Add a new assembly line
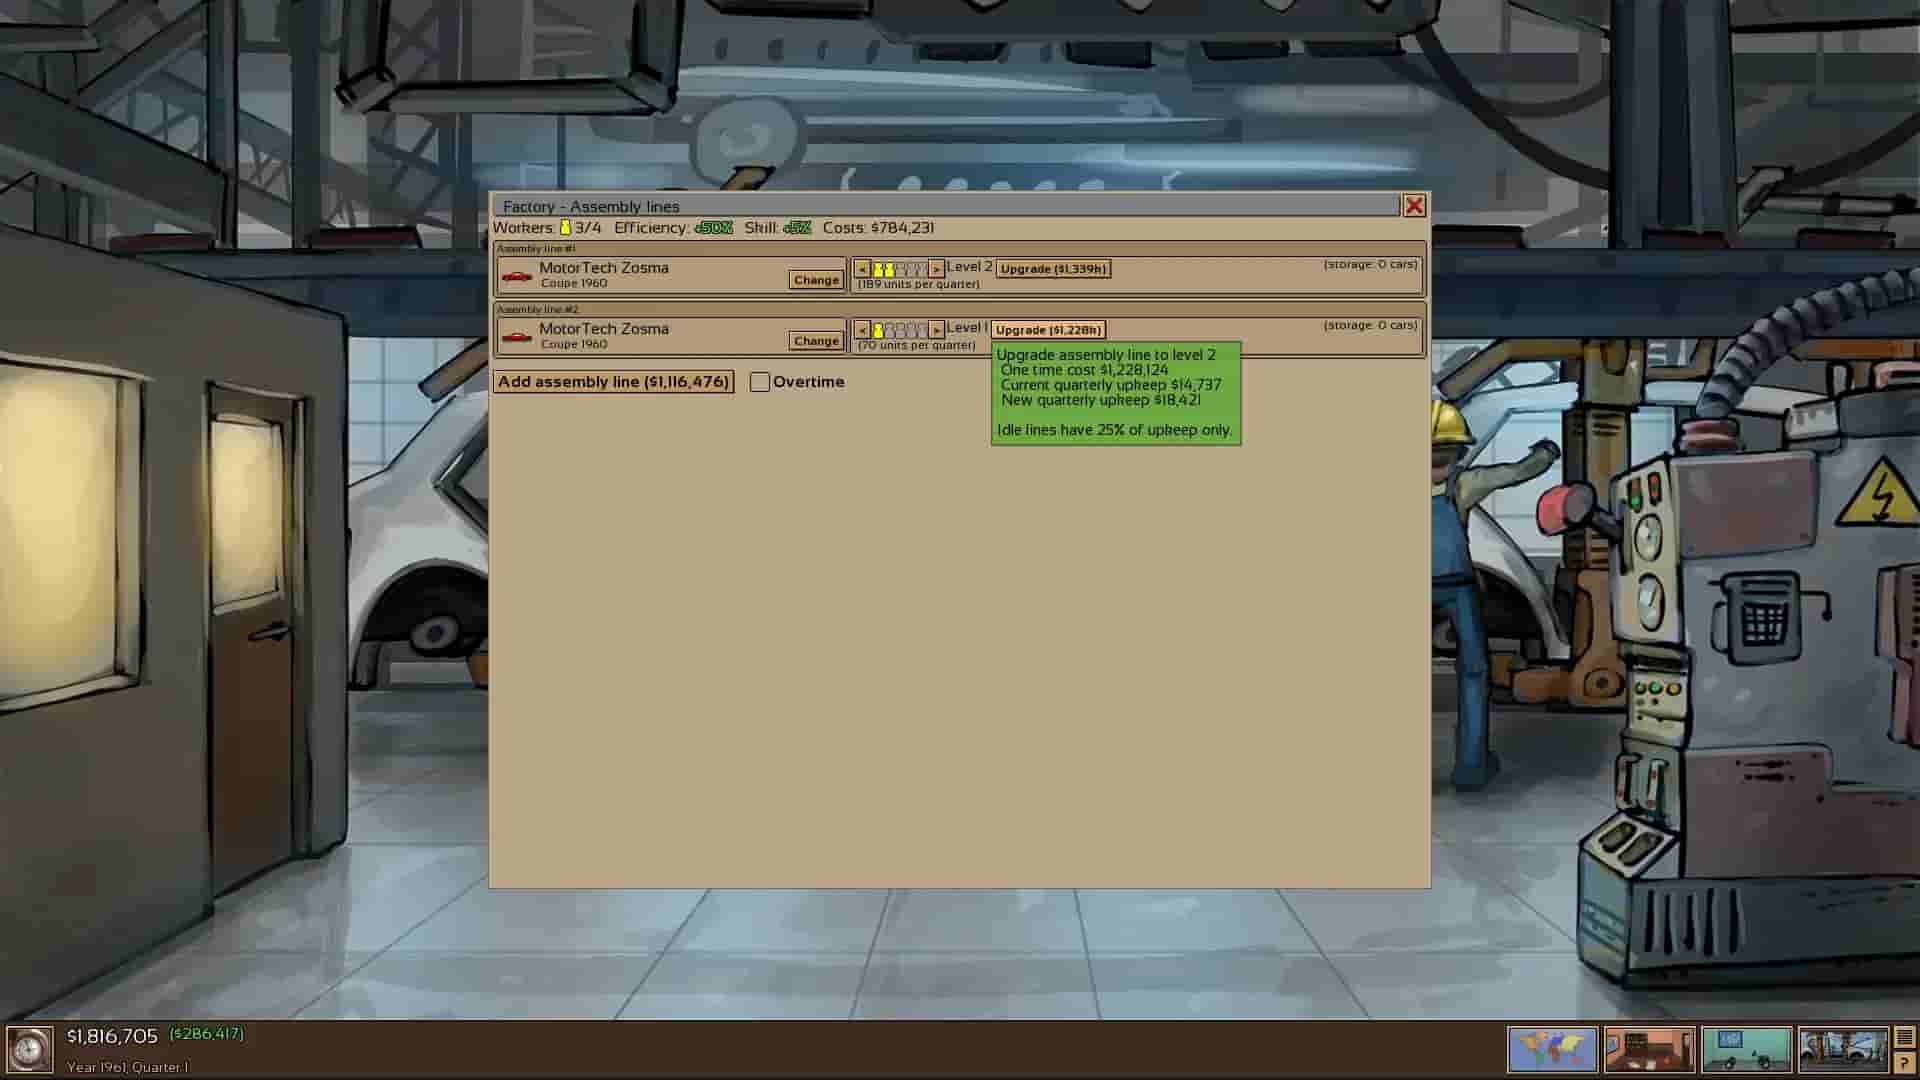The height and width of the screenshot is (1080, 1920). pyautogui.click(x=613, y=382)
